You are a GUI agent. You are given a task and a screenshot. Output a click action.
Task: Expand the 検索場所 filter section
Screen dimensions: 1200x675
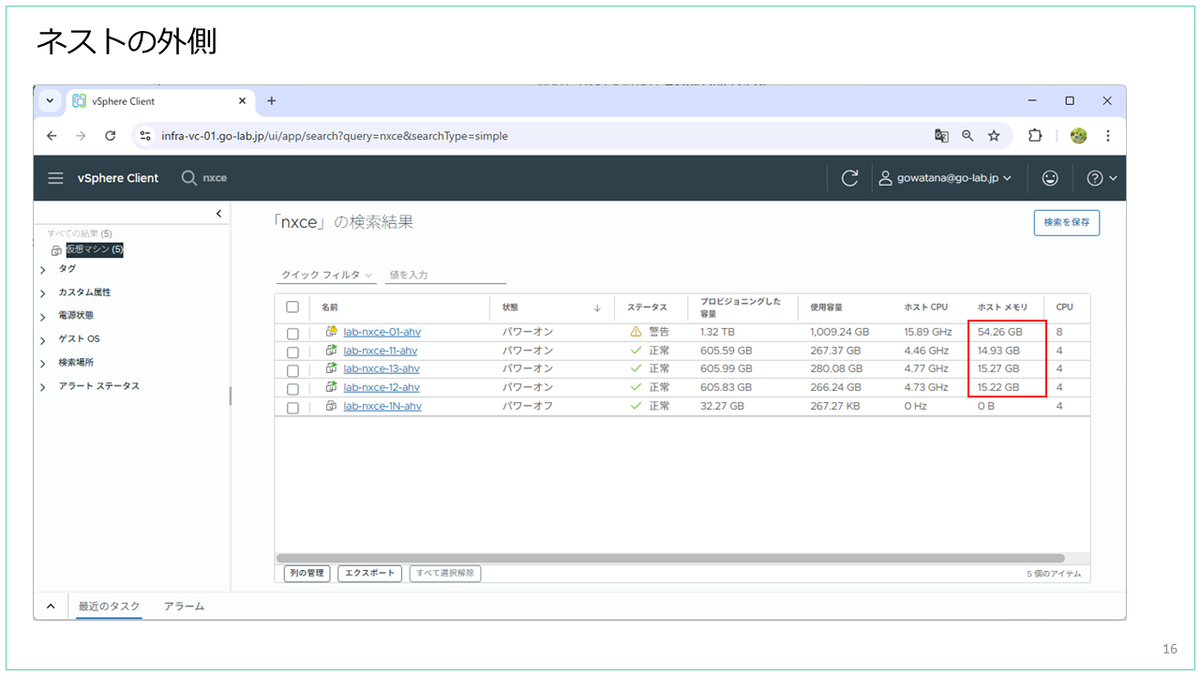tap(42, 363)
